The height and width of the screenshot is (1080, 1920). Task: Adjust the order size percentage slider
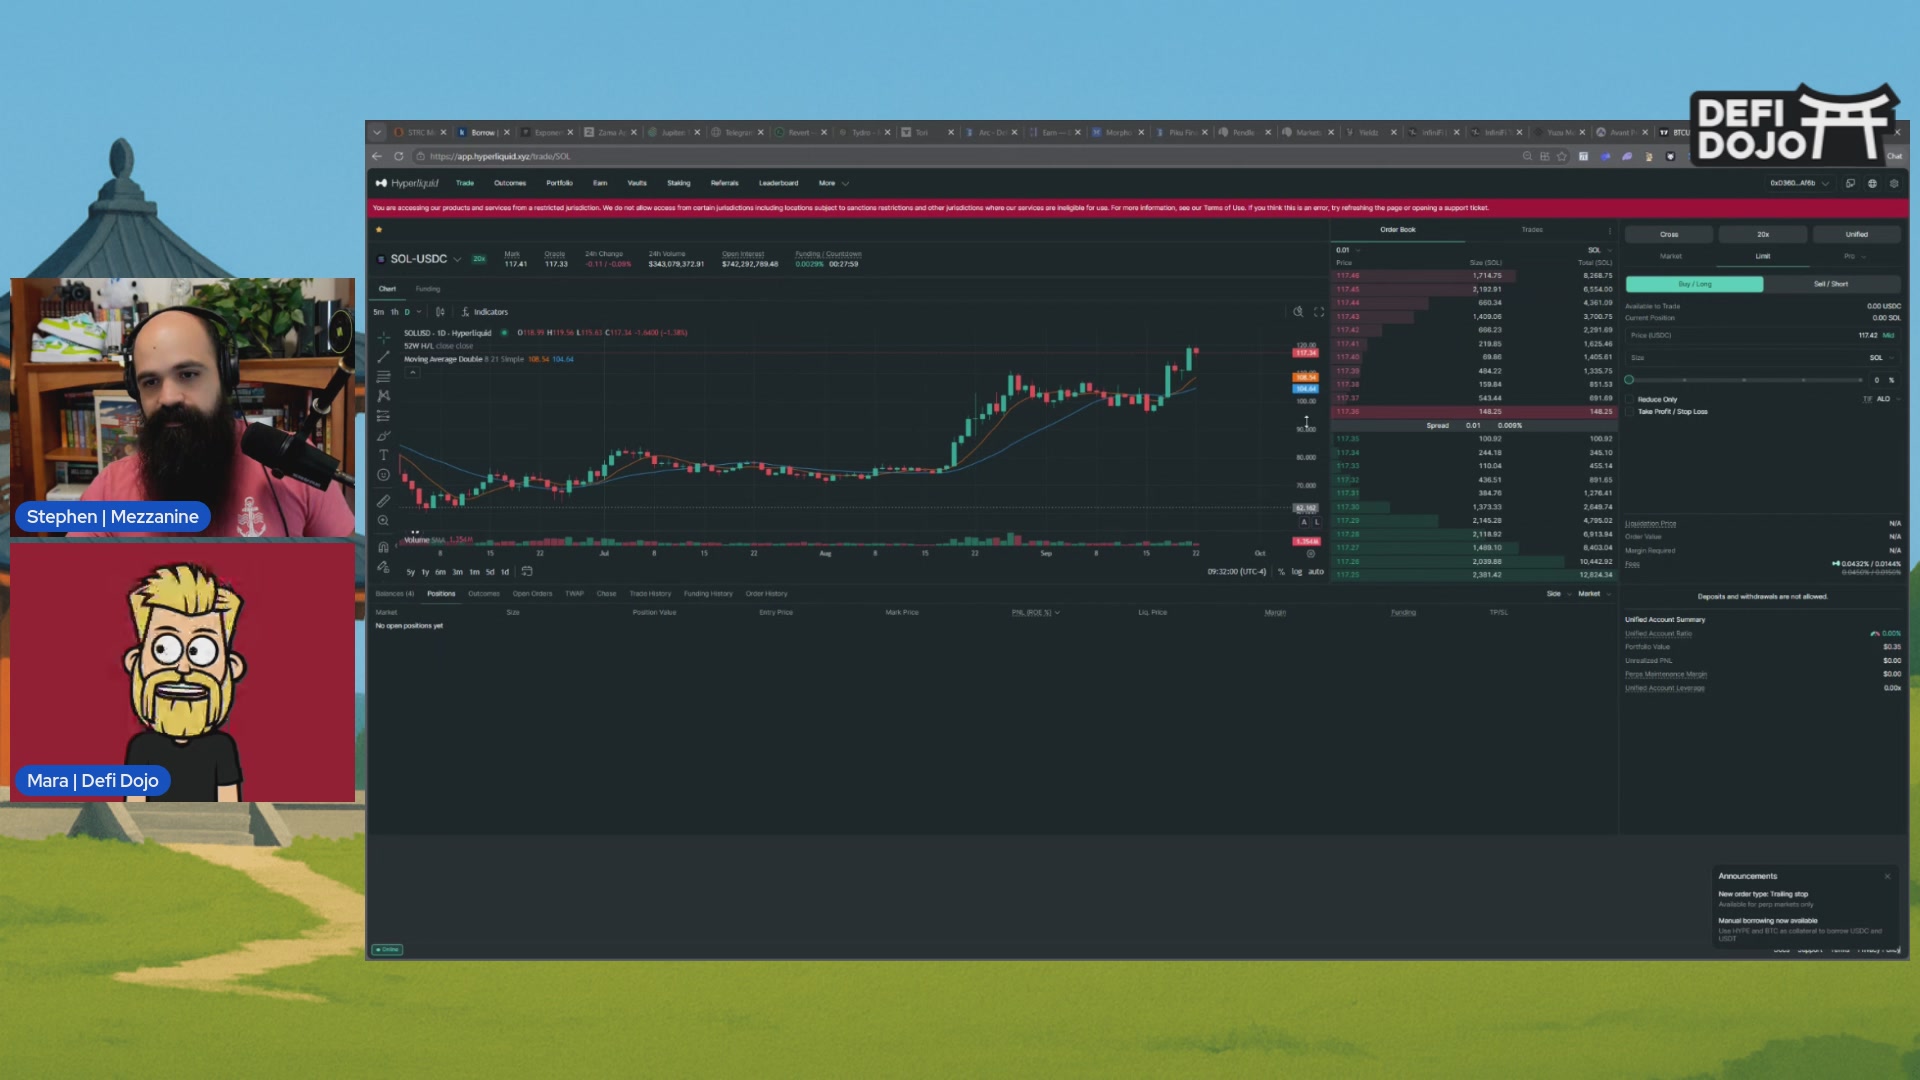[1744, 380]
